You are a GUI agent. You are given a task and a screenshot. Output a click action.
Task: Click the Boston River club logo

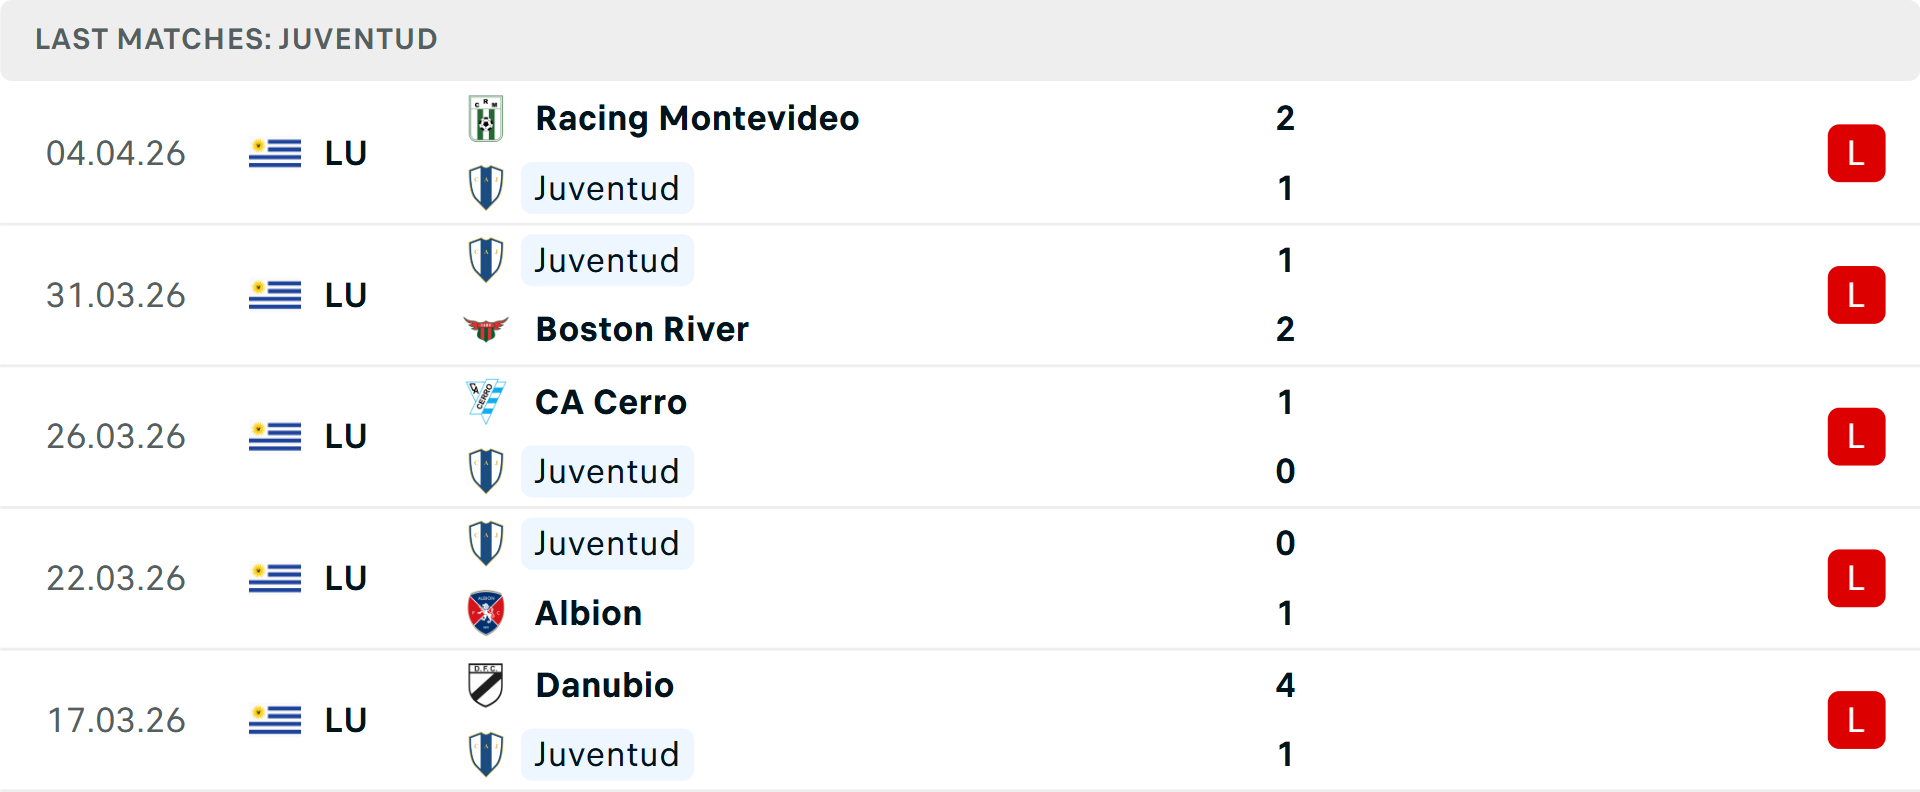pos(486,329)
